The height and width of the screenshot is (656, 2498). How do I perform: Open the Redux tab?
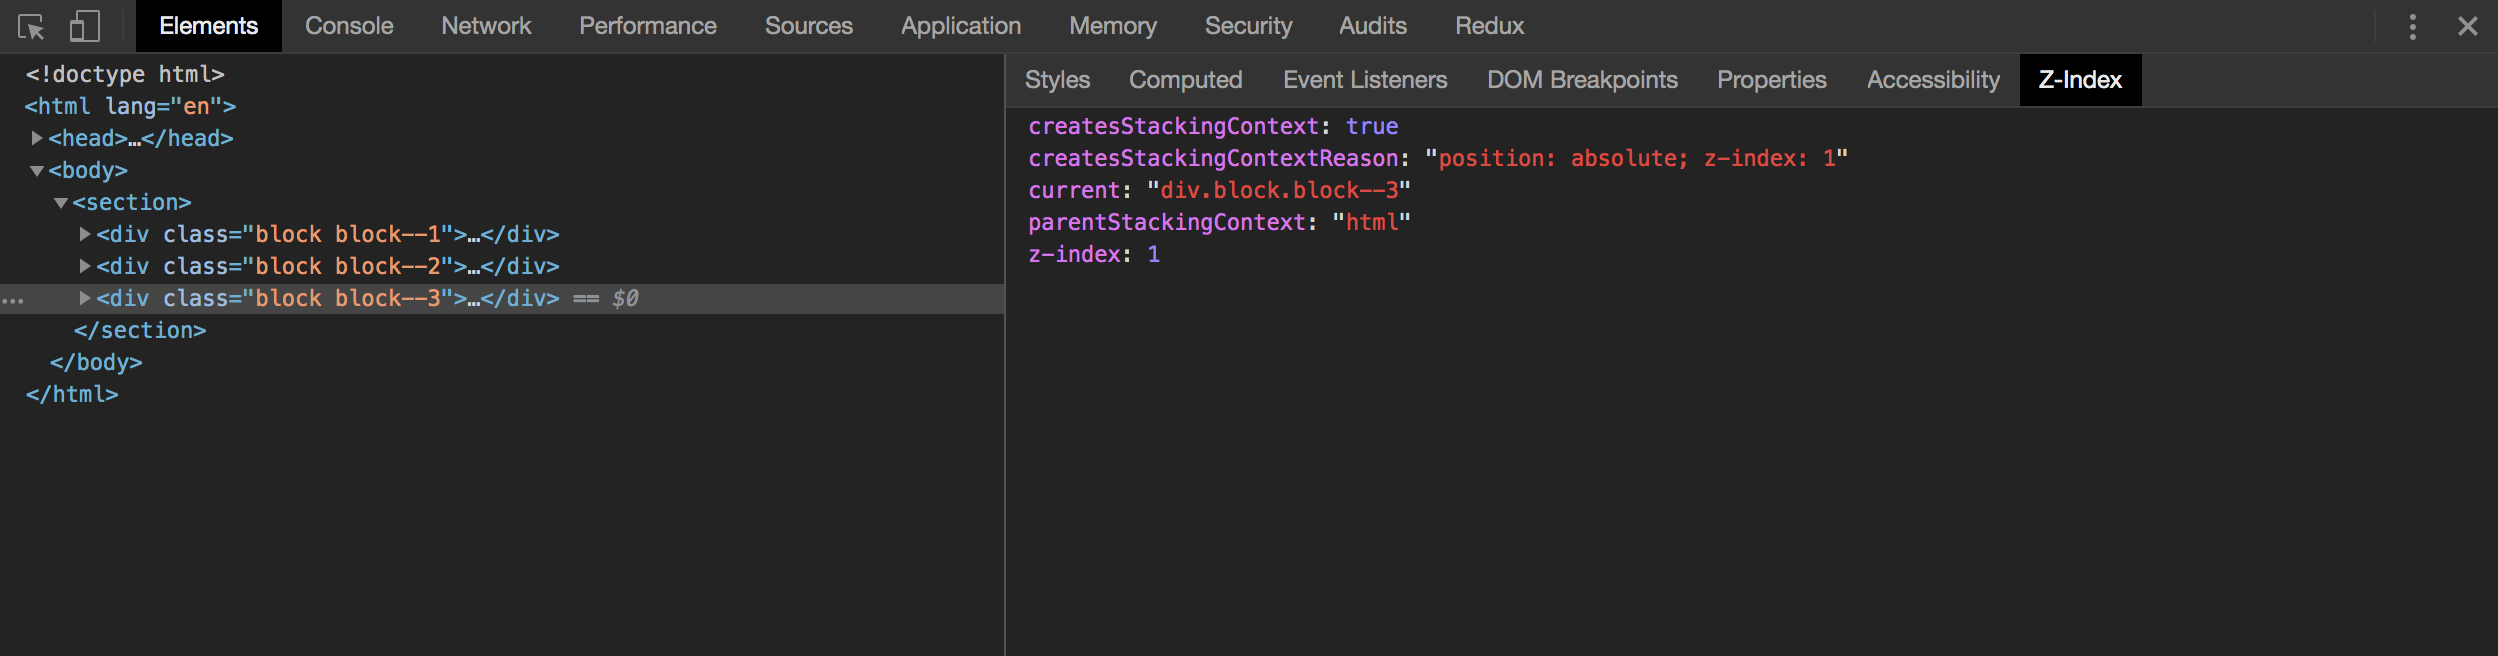click(x=1489, y=26)
